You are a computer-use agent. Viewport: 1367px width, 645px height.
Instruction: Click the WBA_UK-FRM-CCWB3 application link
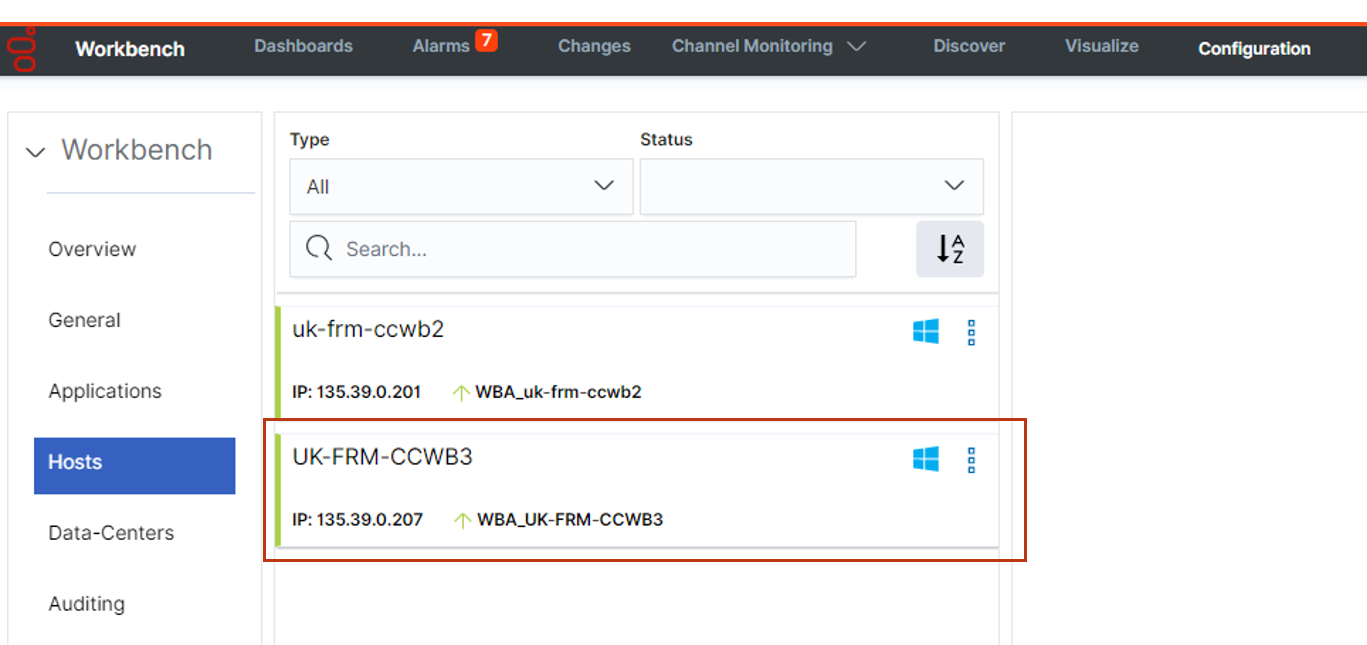(x=570, y=520)
